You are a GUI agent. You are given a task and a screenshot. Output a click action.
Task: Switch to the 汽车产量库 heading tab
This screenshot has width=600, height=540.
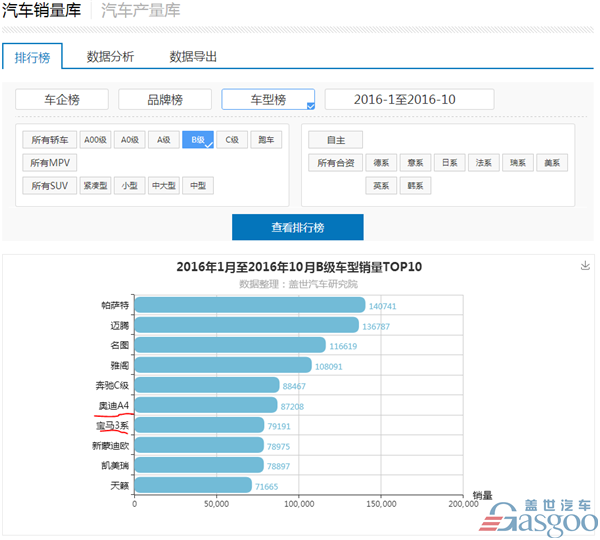[140, 10]
